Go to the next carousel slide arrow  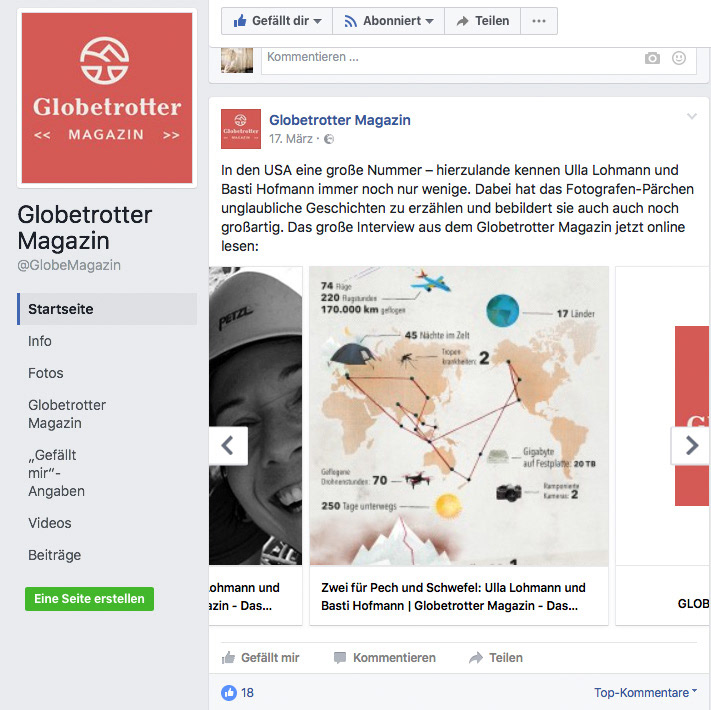pyautogui.click(x=691, y=445)
